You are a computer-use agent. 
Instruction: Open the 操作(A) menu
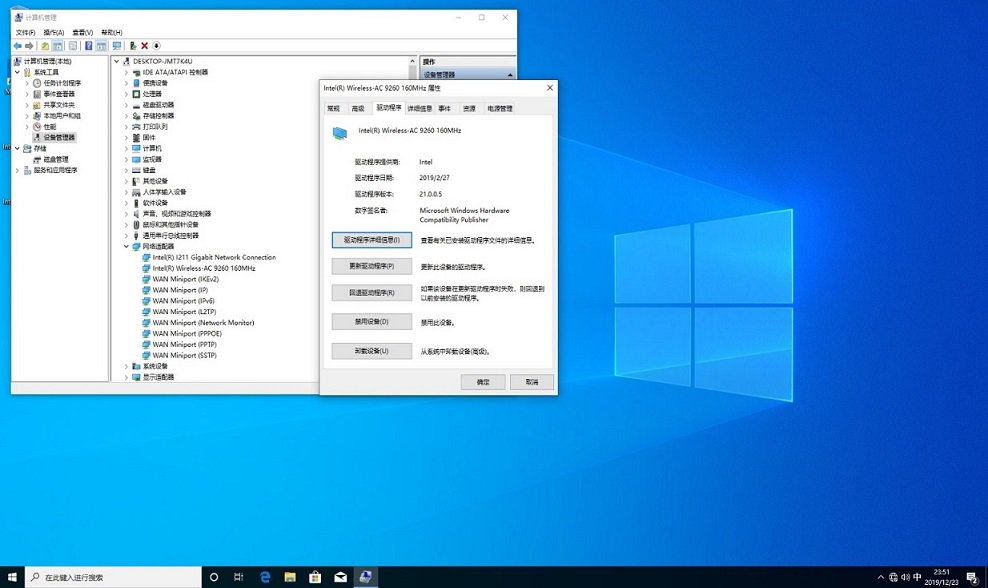point(53,32)
